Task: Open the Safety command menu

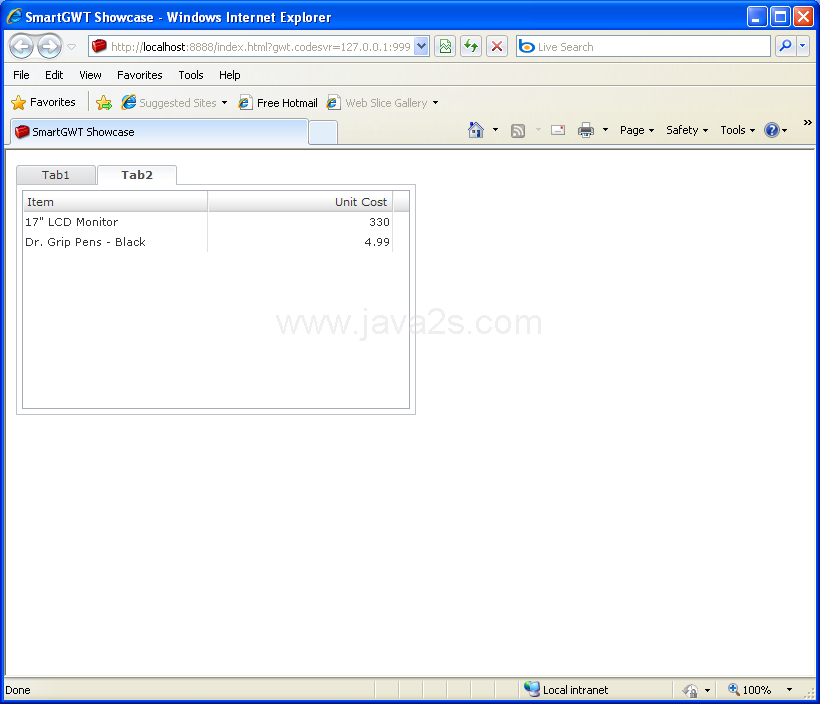Action: click(x=687, y=130)
